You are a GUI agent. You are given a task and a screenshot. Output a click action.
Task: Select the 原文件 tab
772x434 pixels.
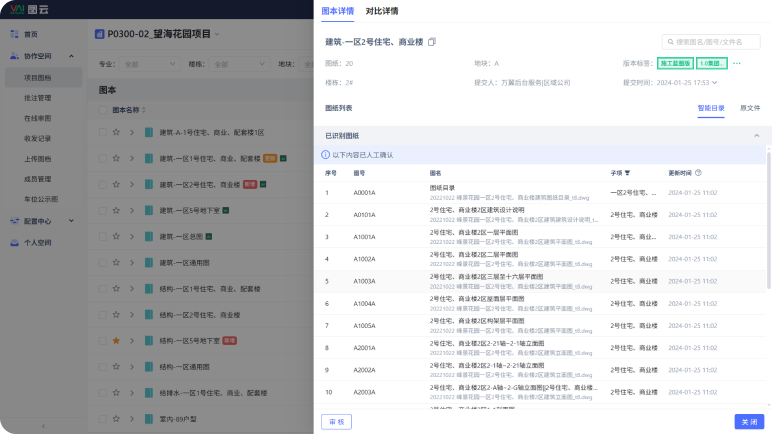pyautogui.click(x=749, y=107)
